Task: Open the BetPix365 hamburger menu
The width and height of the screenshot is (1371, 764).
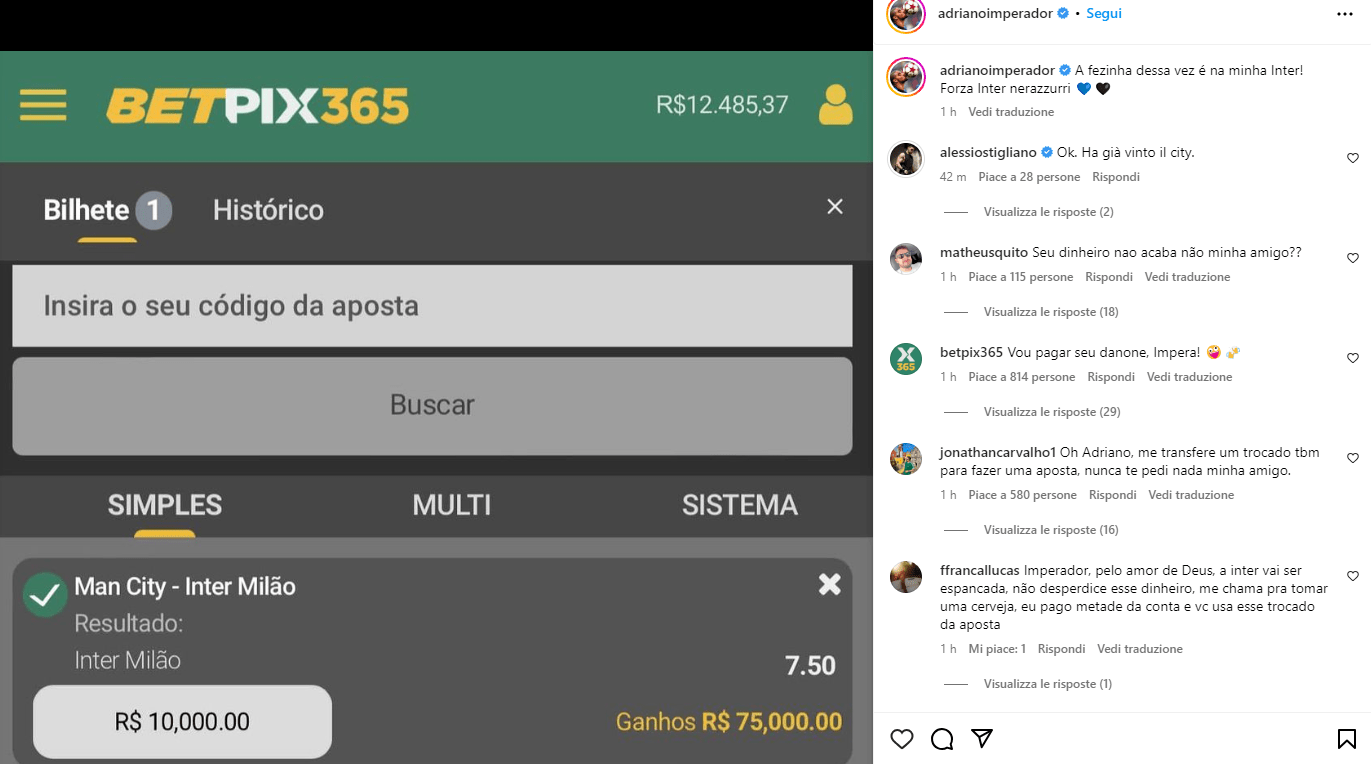Action: (43, 105)
